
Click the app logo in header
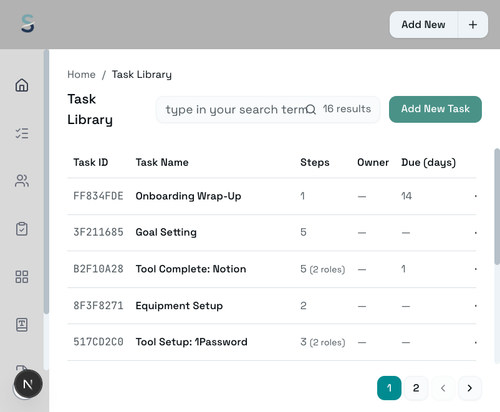click(28, 24)
